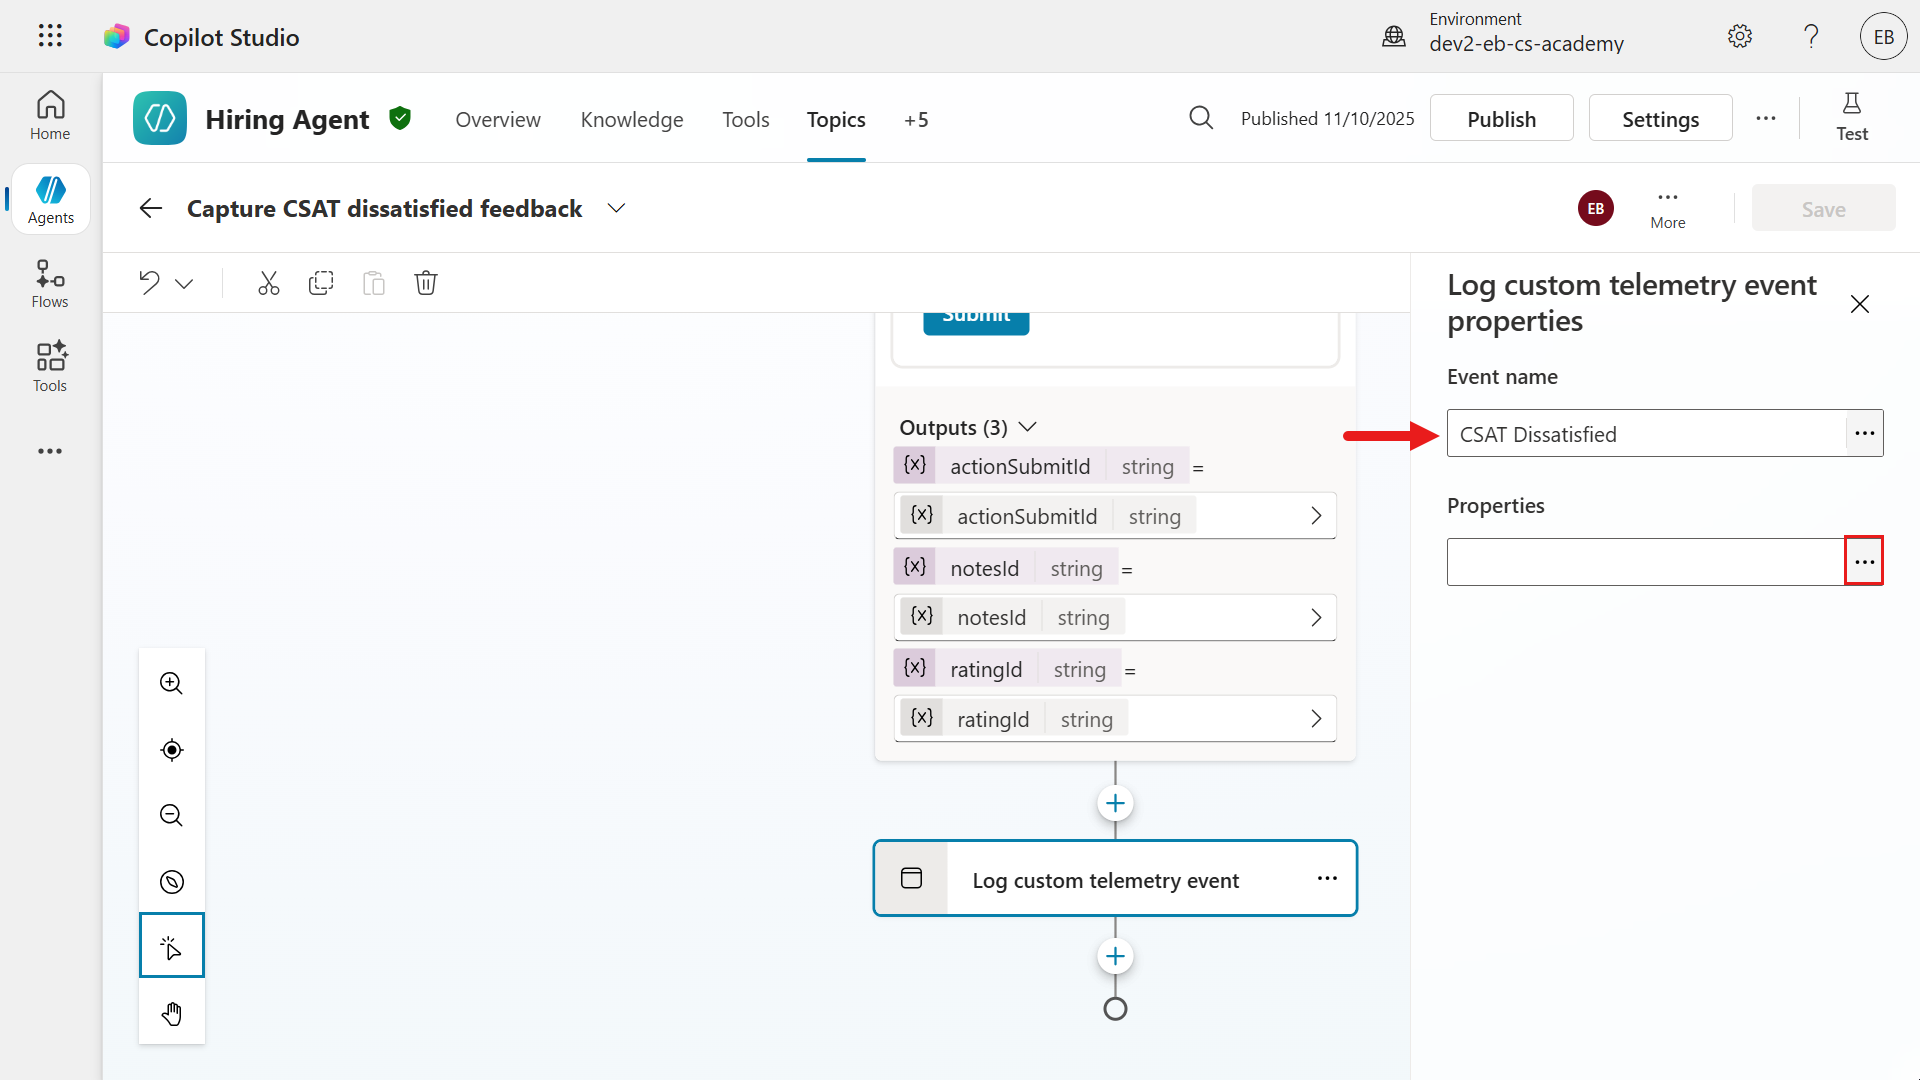Open the settings gear icon
The height and width of the screenshot is (1080, 1920).
1740,36
